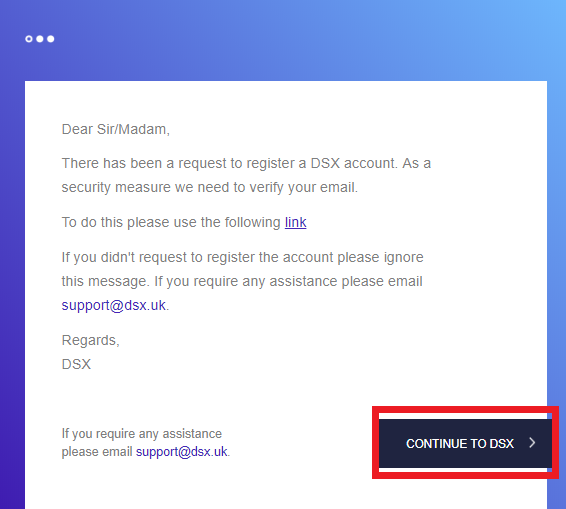Image resolution: width=566 pixels, height=509 pixels.
Task: Click the 'CONTINUE TO DSX' button label text
Action: point(460,444)
